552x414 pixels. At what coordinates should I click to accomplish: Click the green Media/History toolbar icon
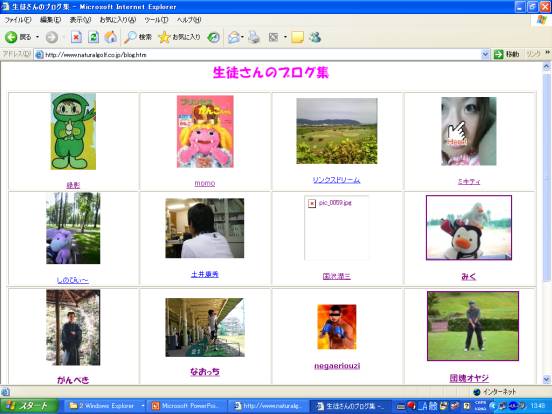(x=213, y=37)
